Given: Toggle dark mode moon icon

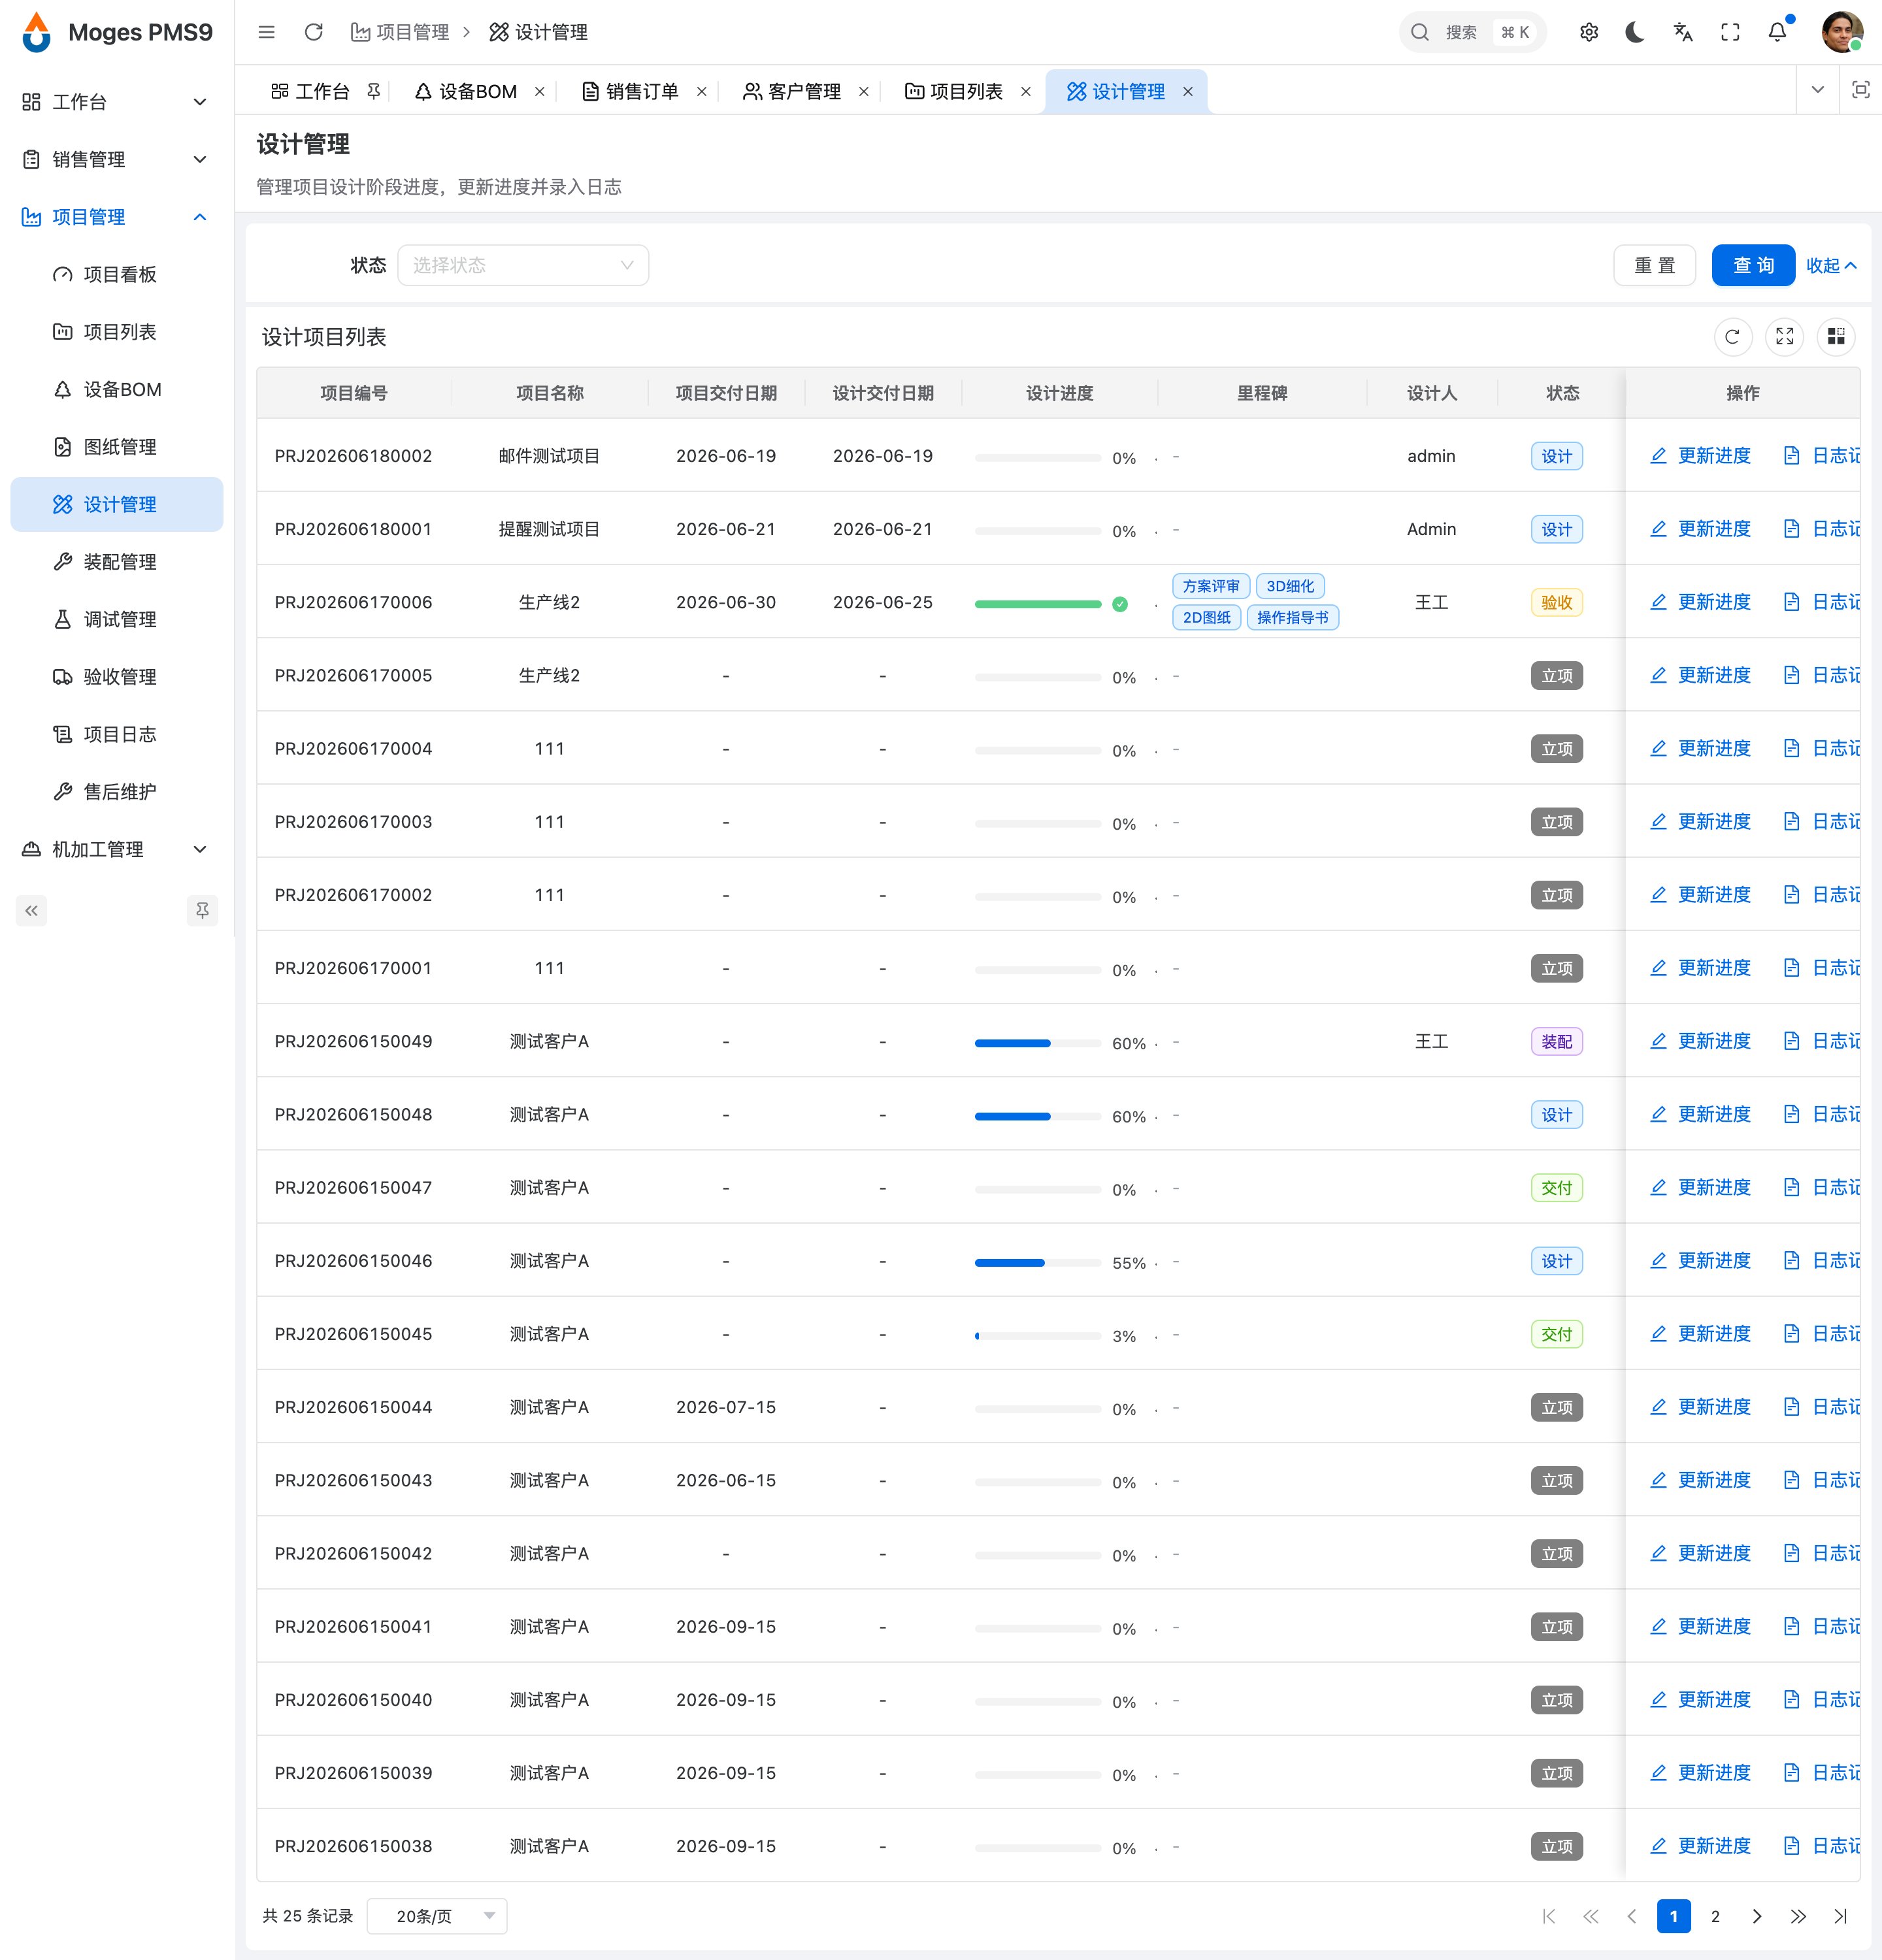Looking at the screenshot, I should pos(1635,32).
